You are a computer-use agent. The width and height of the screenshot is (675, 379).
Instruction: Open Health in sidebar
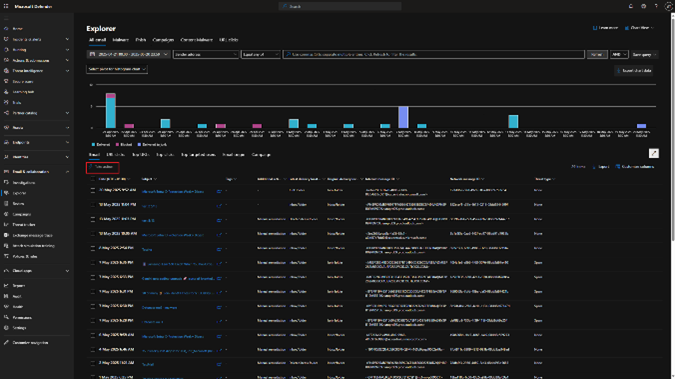(x=18, y=307)
